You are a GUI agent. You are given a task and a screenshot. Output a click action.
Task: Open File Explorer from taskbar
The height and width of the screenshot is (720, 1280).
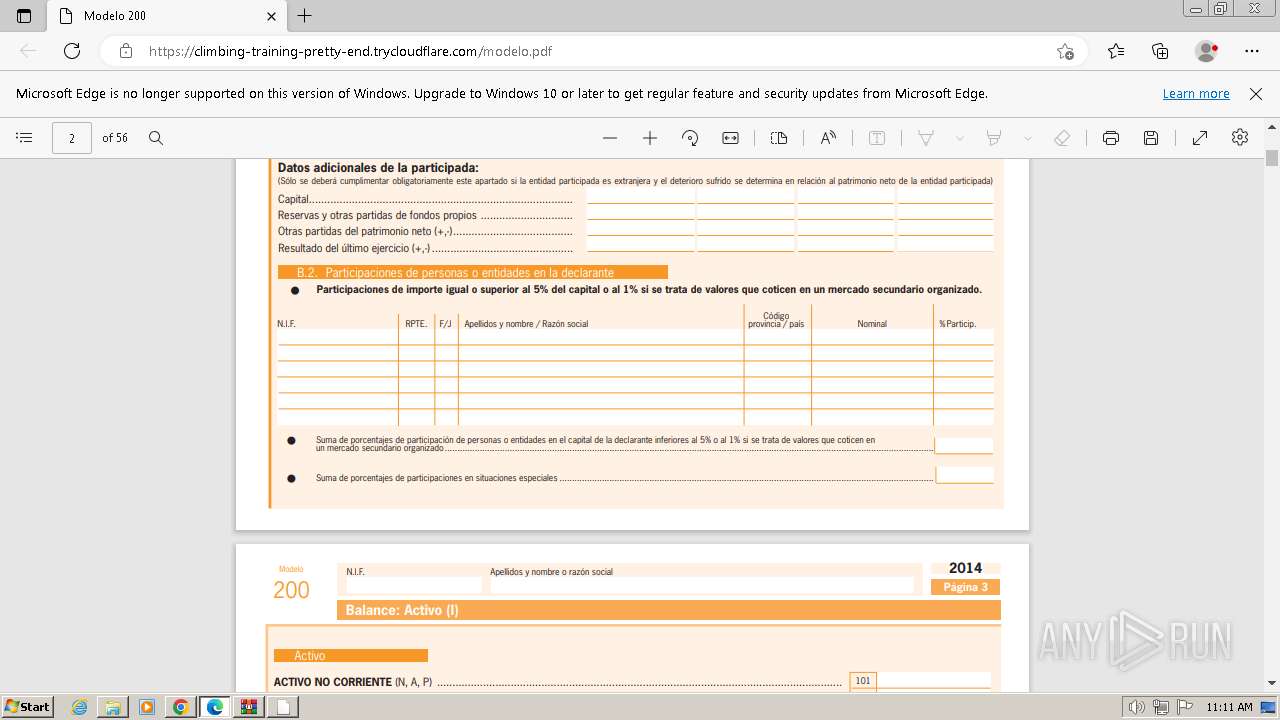(113, 707)
